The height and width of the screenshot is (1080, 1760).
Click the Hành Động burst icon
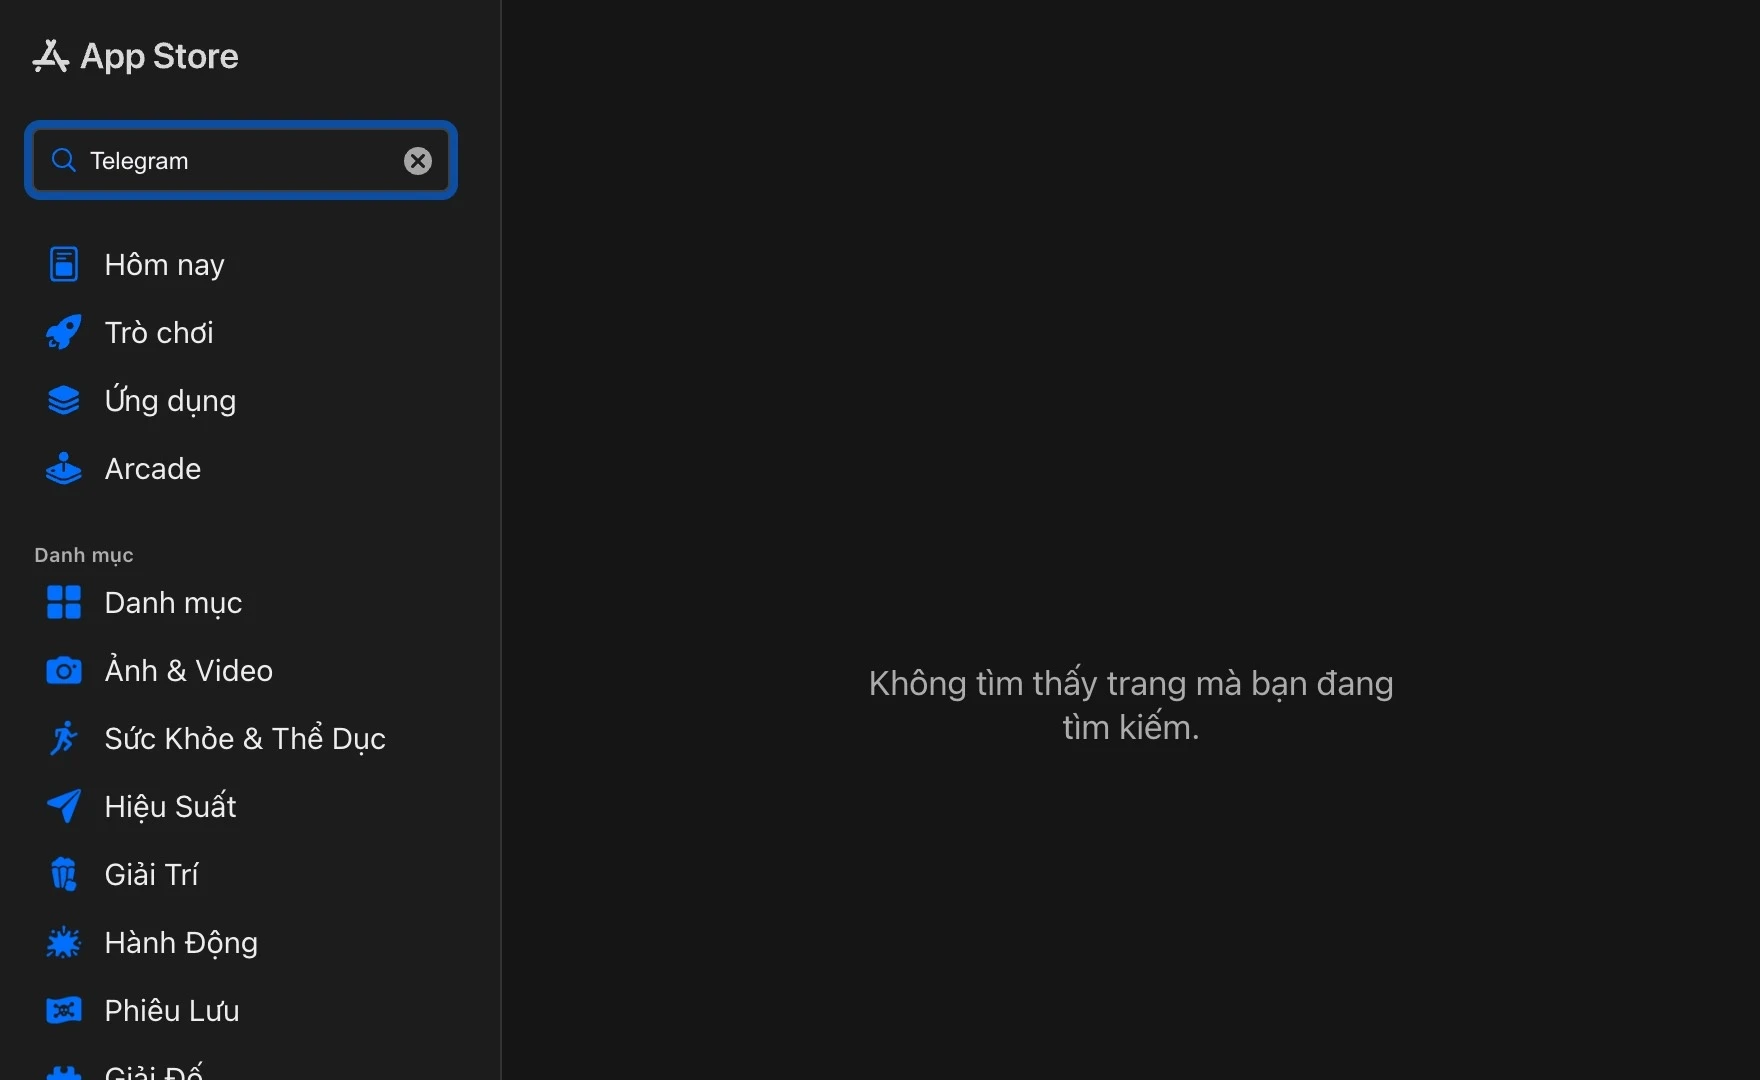tap(64, 942)
